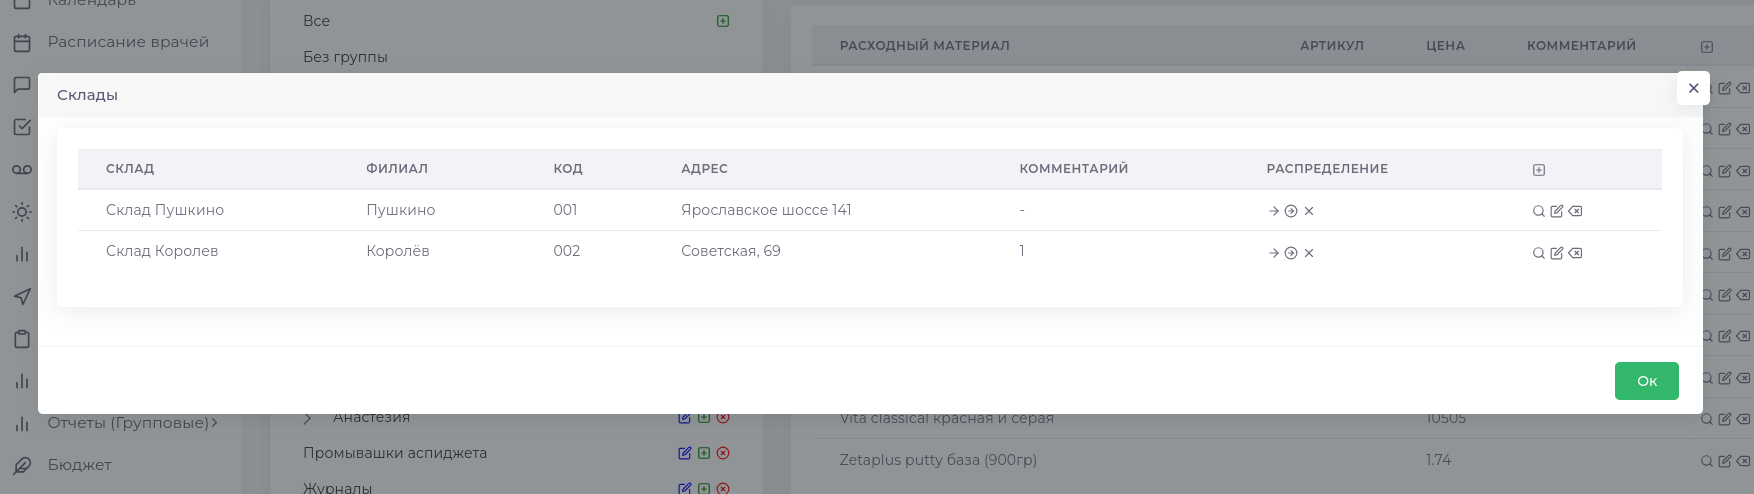Add group via green plus beside Все
1754x494 pixels.
point(723,21)
